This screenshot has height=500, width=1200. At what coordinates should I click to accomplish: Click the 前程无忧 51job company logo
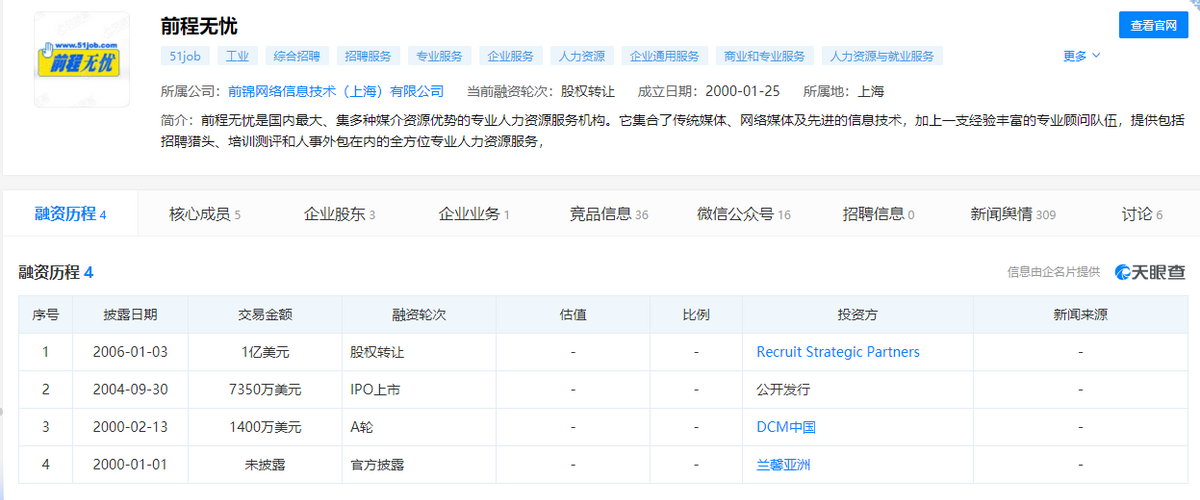(81, 60)
